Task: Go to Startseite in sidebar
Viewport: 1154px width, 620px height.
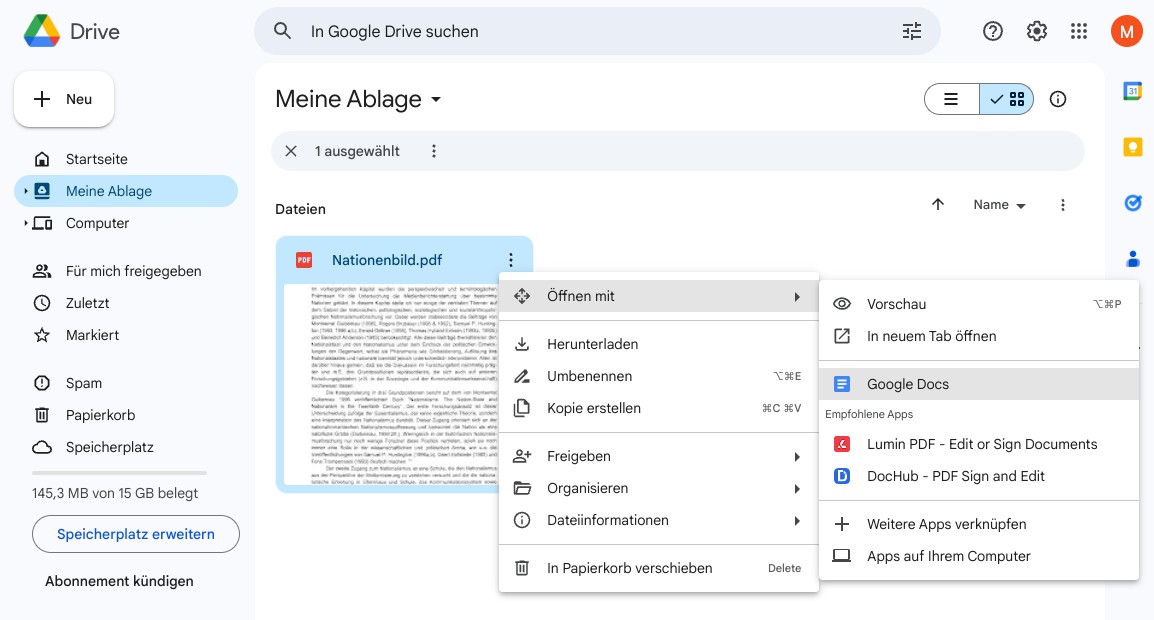Action: (126, 159)
